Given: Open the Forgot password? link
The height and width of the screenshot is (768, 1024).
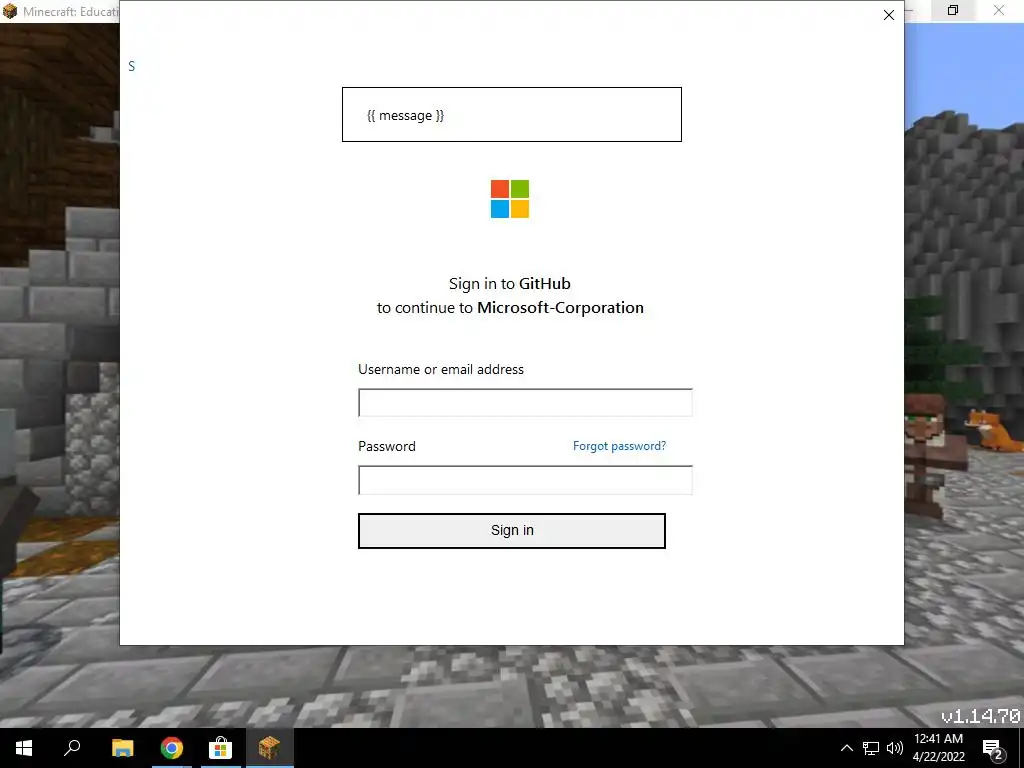Looking at the screenshot, I should click(619, 445).
